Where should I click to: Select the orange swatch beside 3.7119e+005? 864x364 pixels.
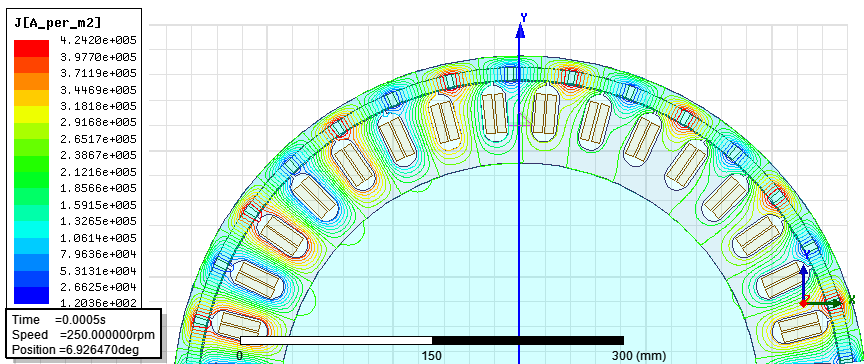click(31, 82)
